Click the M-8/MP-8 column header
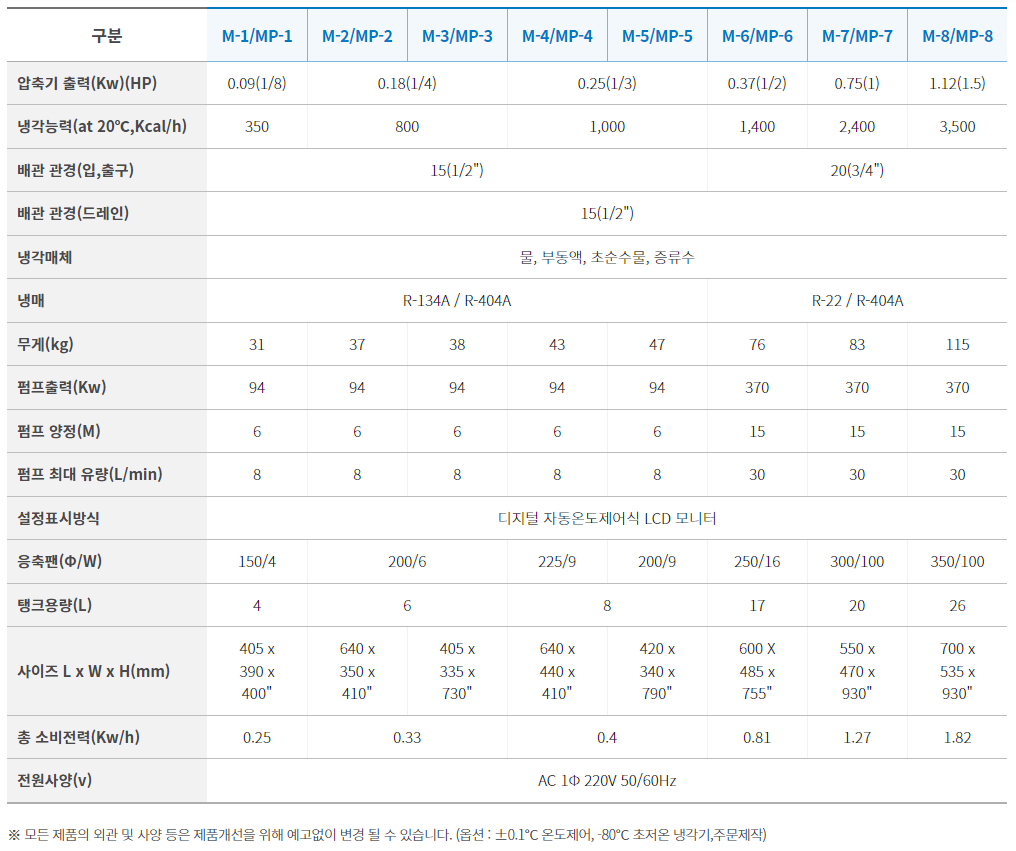This screenshot has width=1016, height=851. 957,36
